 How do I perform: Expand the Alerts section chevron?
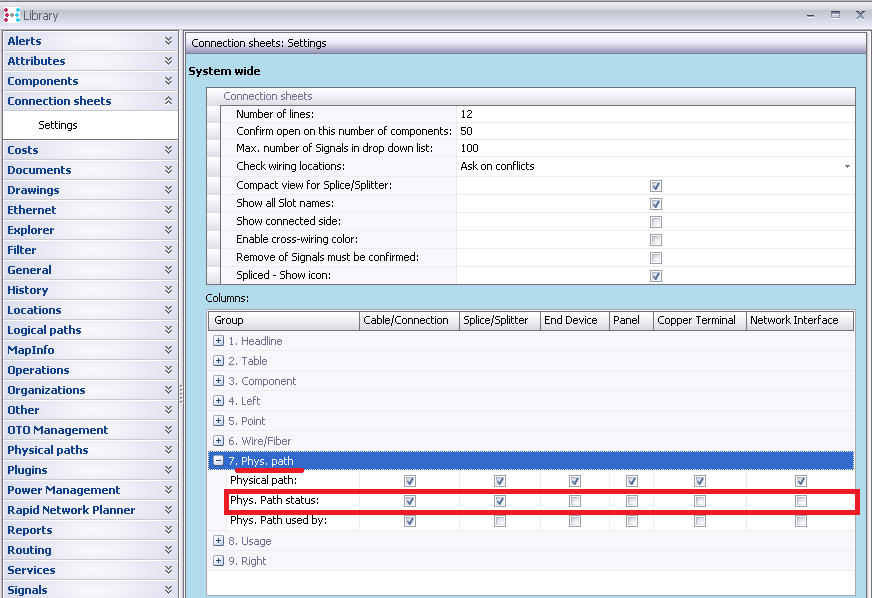[168, 41]
